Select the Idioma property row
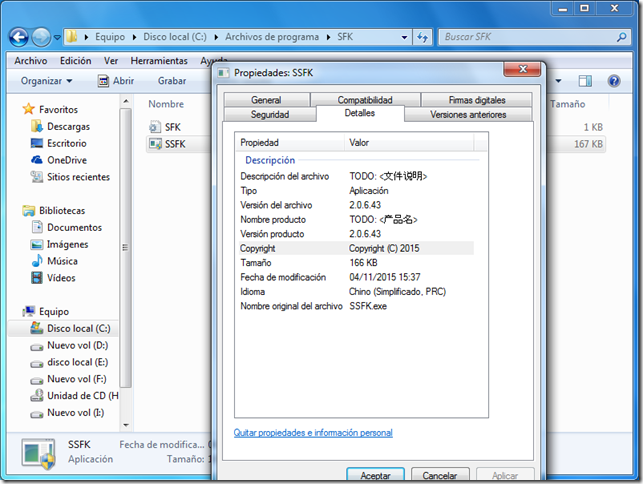643x484 pixels. (356, 292)
